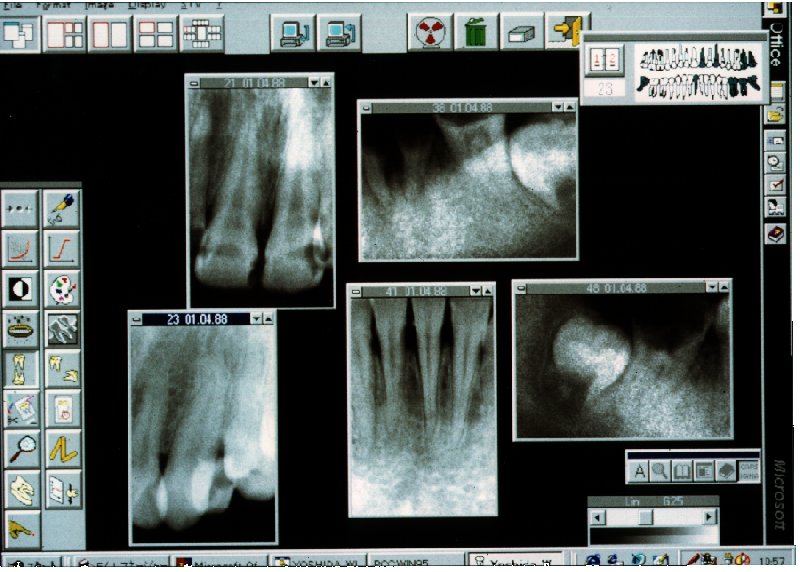Select the black-white contrast circle tool
800x572 pixels.
21,289
